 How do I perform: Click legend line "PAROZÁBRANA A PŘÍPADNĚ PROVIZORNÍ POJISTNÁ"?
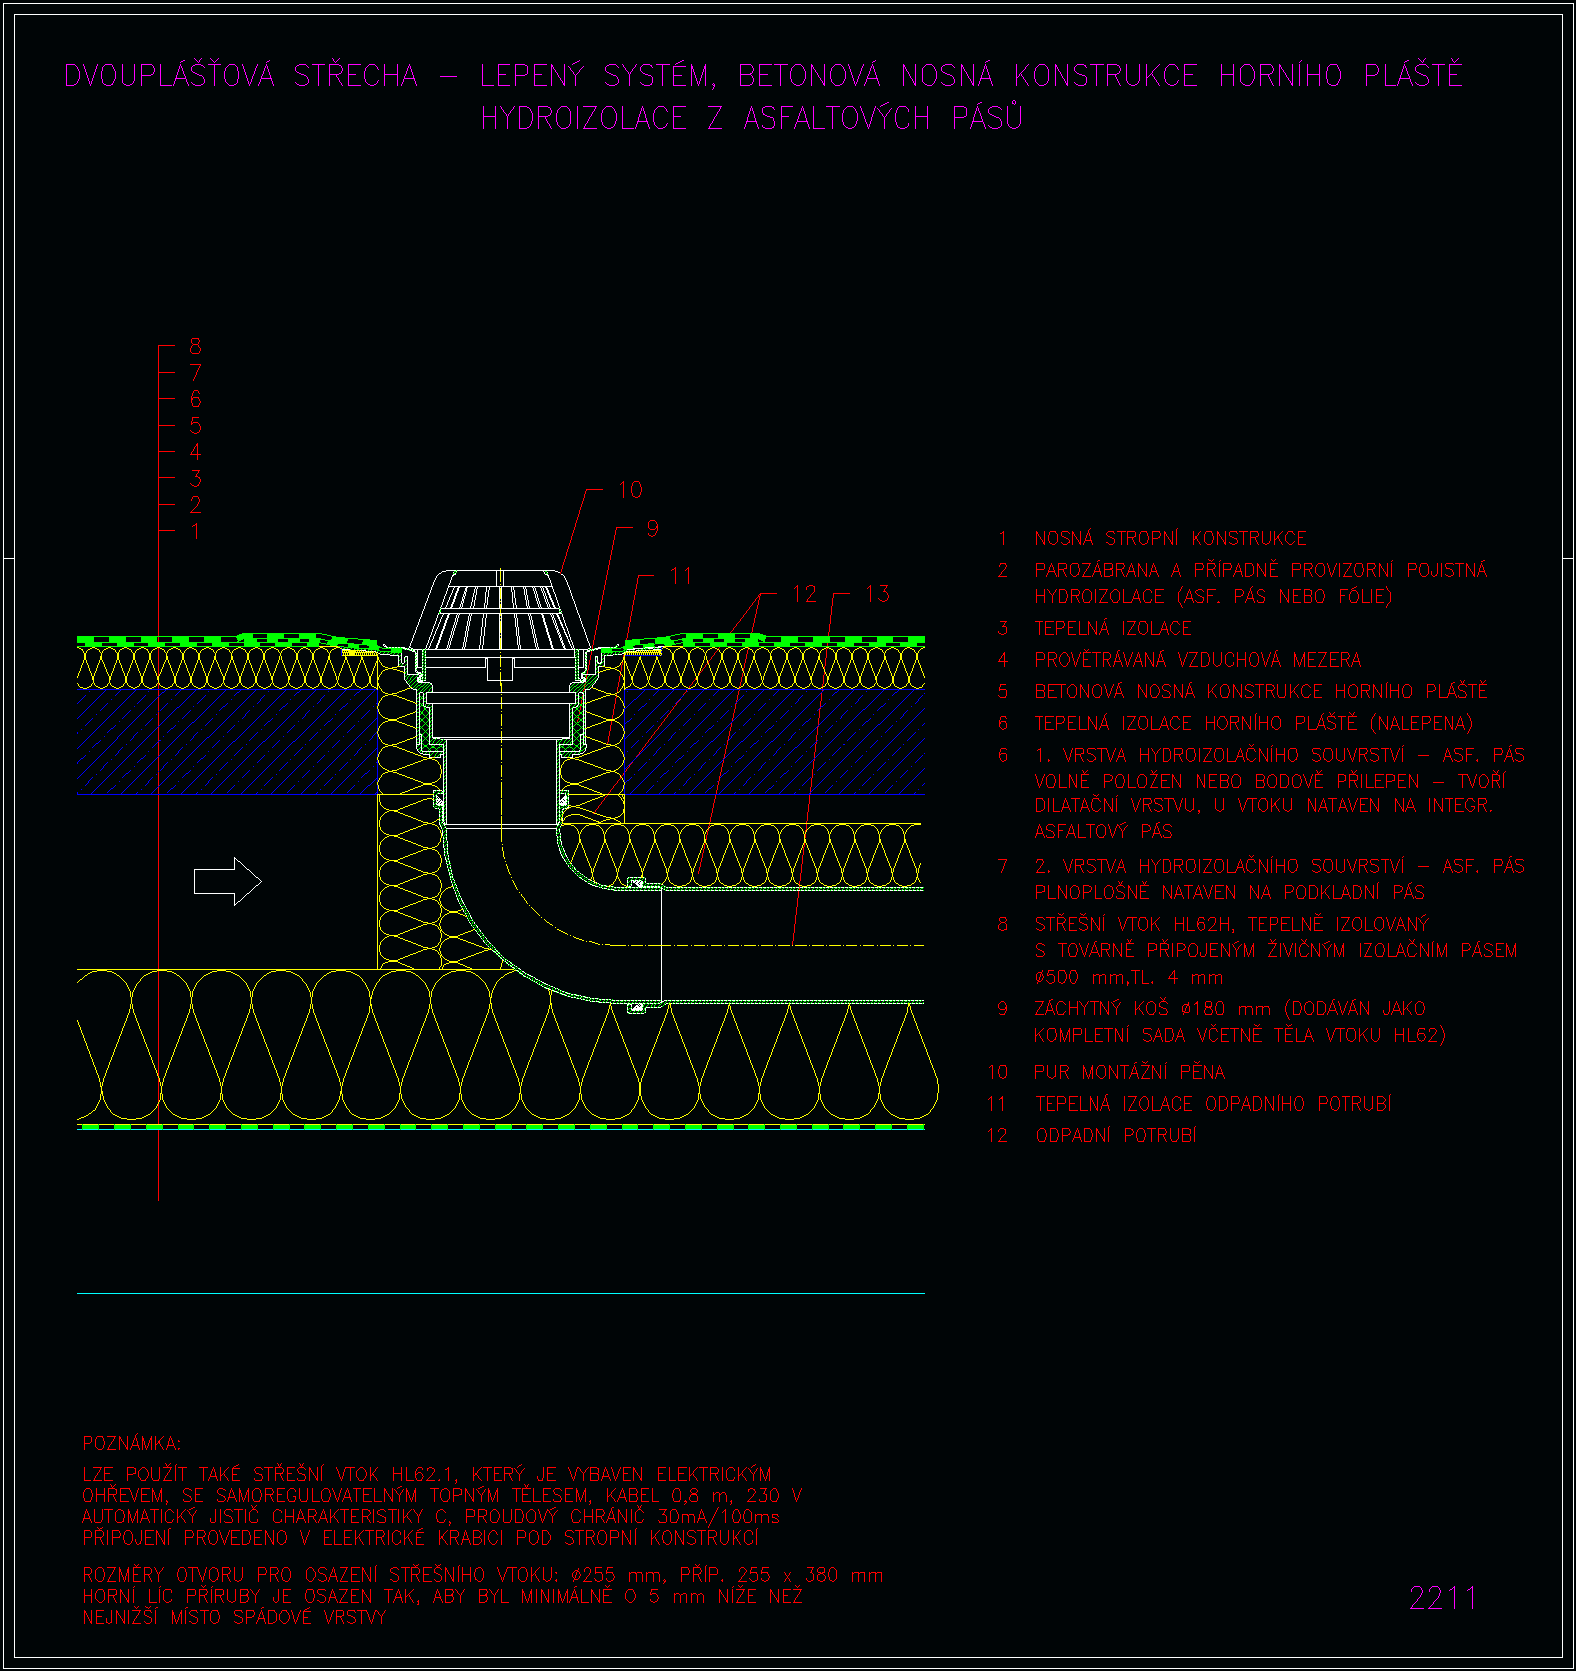1261,570
